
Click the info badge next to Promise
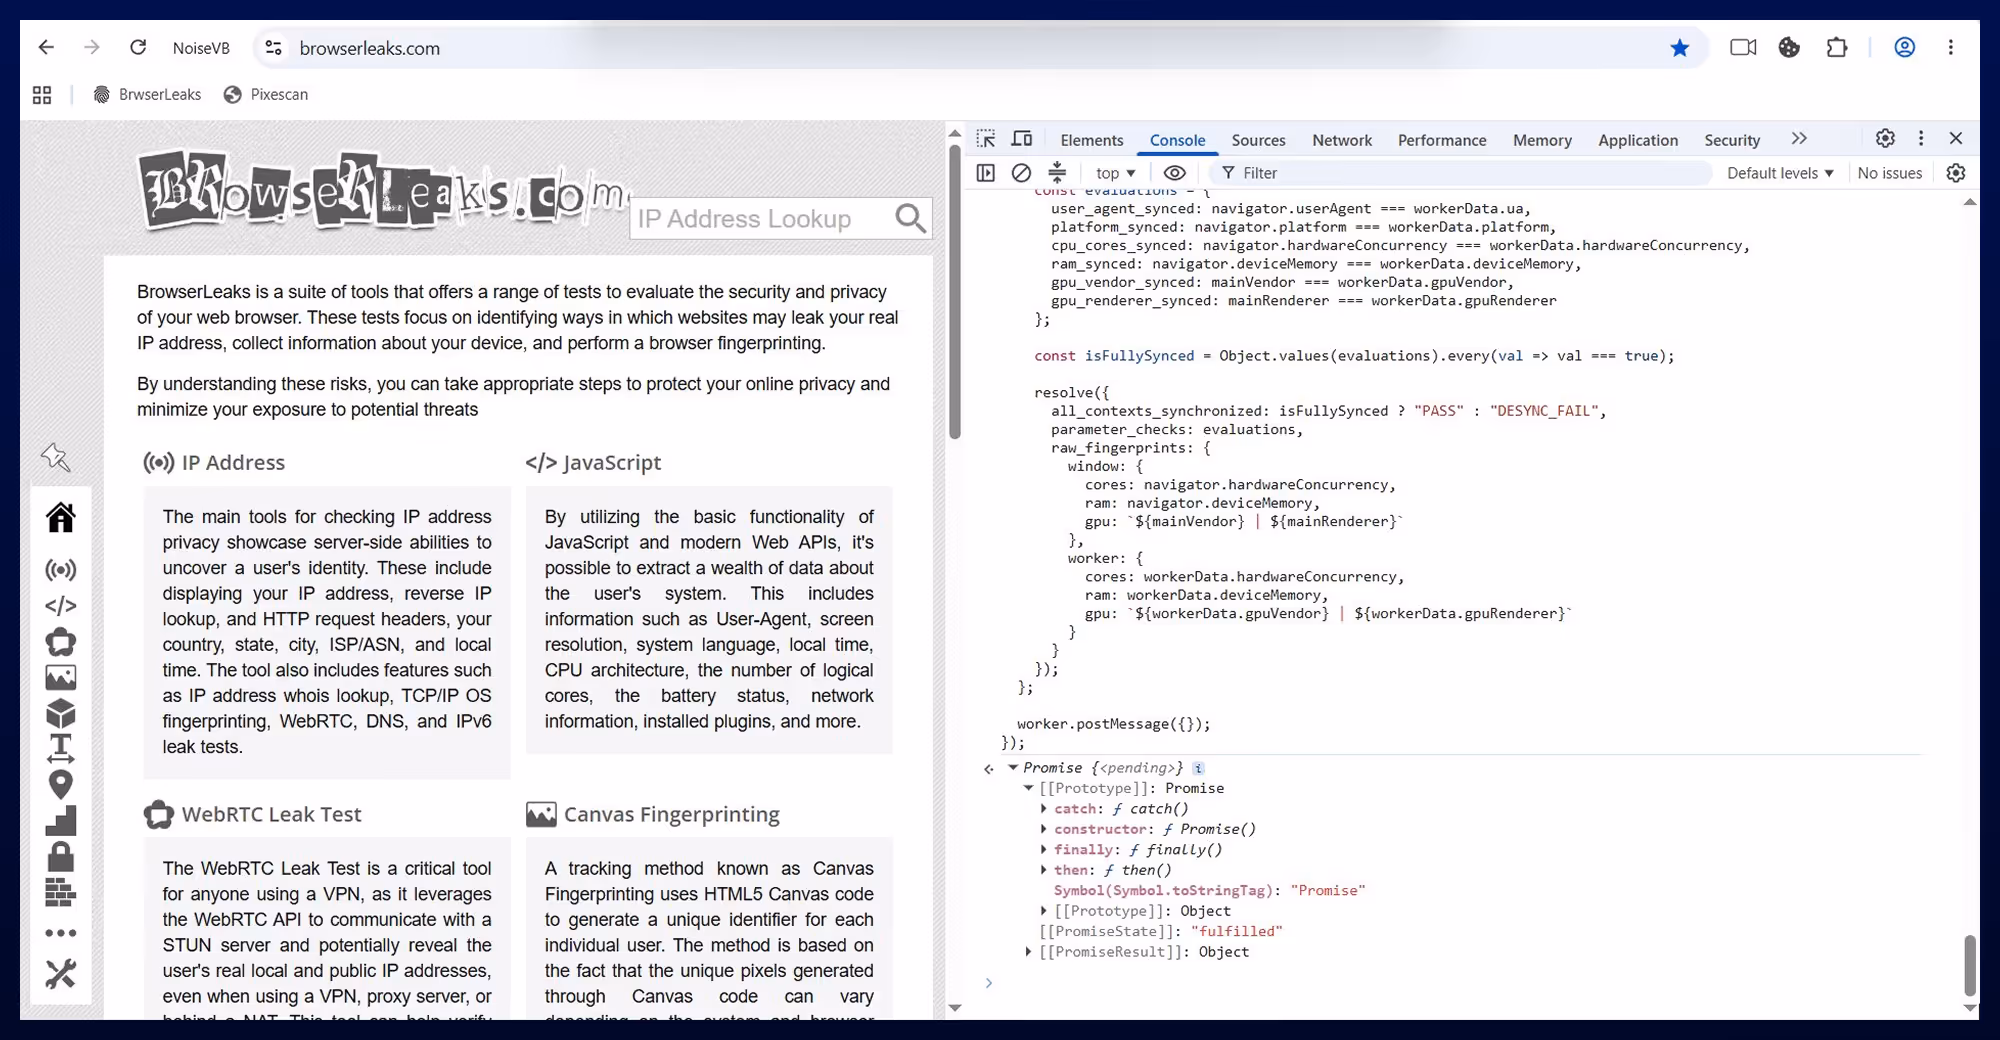pyautogui.click(x=1198, y=768)
